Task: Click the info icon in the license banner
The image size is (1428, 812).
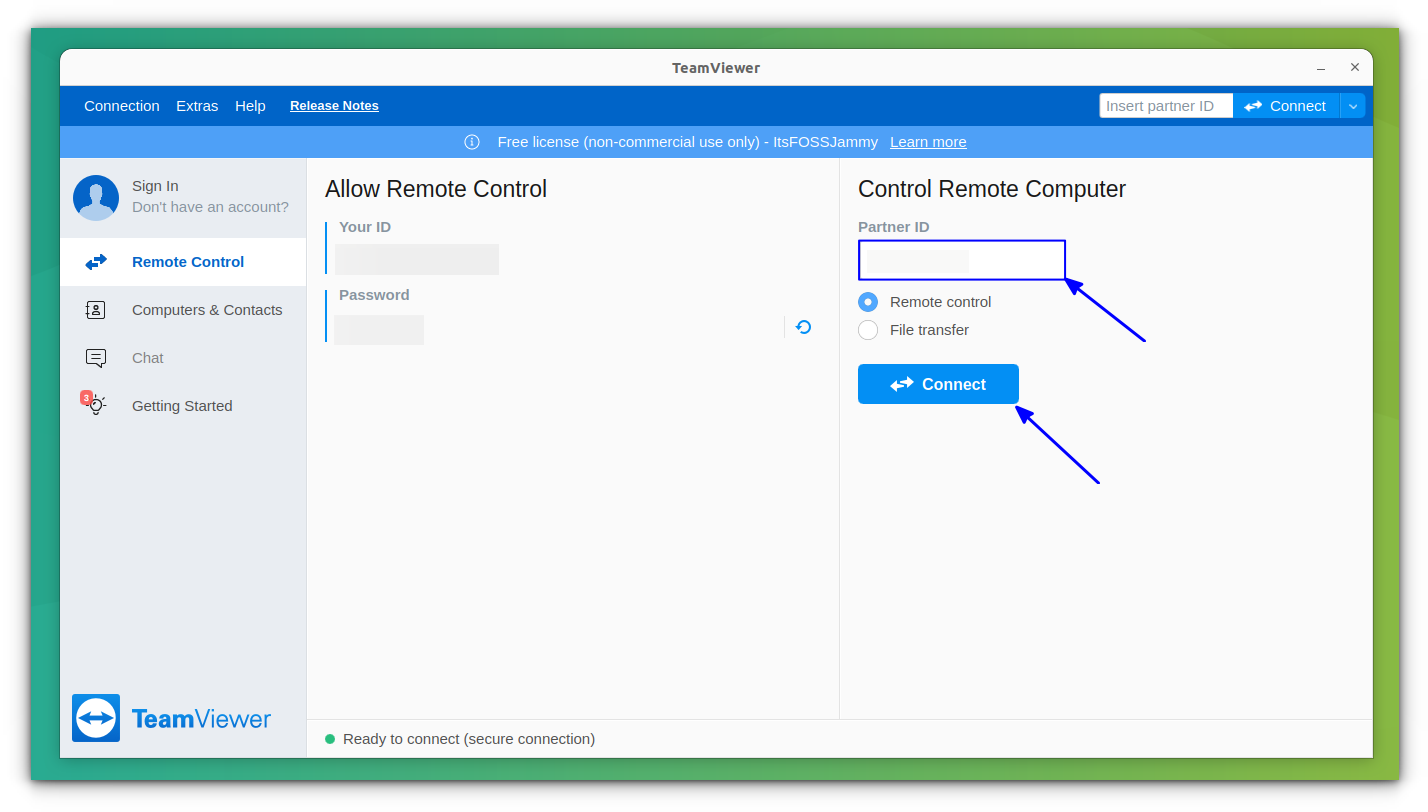Action: [471, 142]
